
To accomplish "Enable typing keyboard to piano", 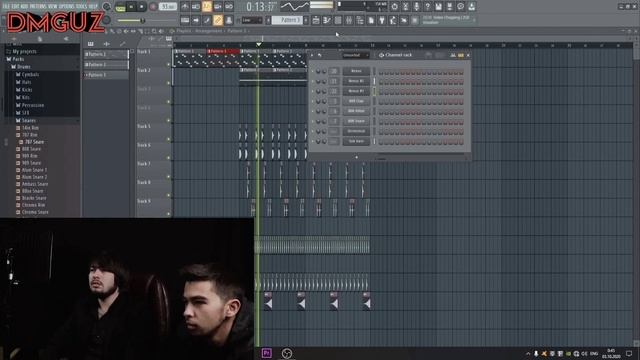I will 185,20.
